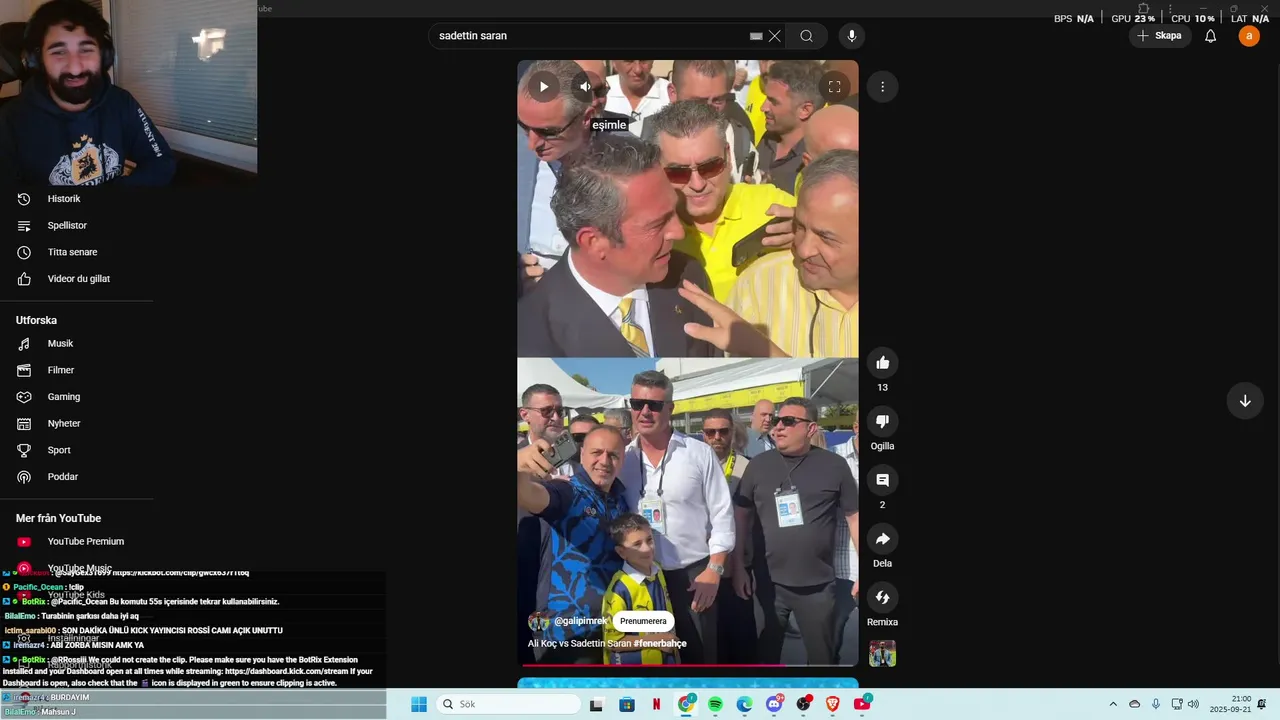
Task: Open Microsoft Edge from taskbar
Action: coord(744,704)
